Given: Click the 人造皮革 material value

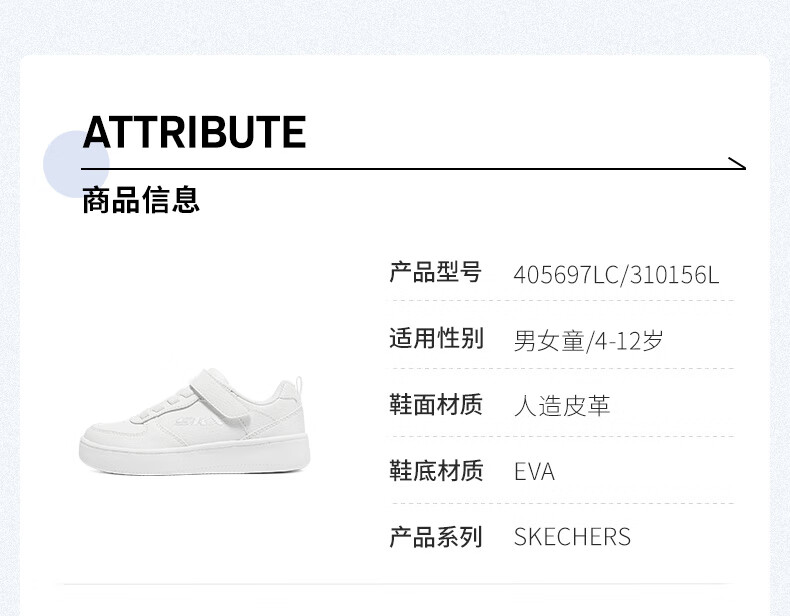Looking at the screenshot, I should (x=562, y=406).
